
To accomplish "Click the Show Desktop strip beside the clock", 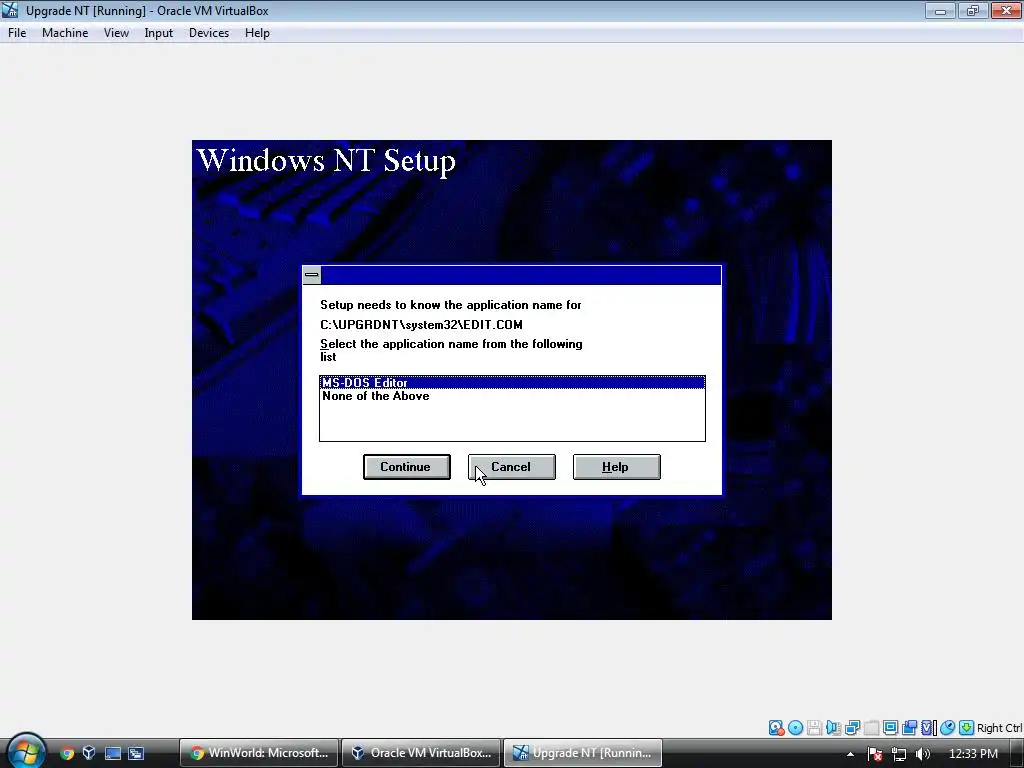I will 1017,754.
